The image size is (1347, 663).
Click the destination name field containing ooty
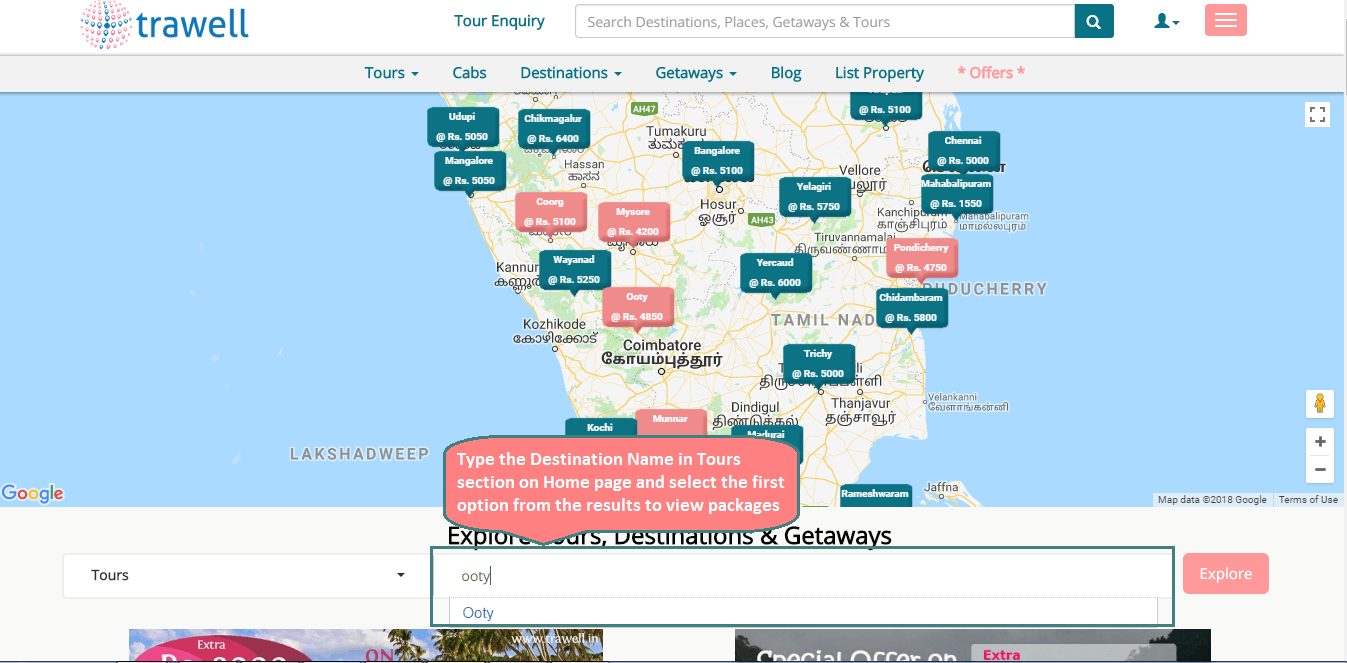[x=803, y=575]
